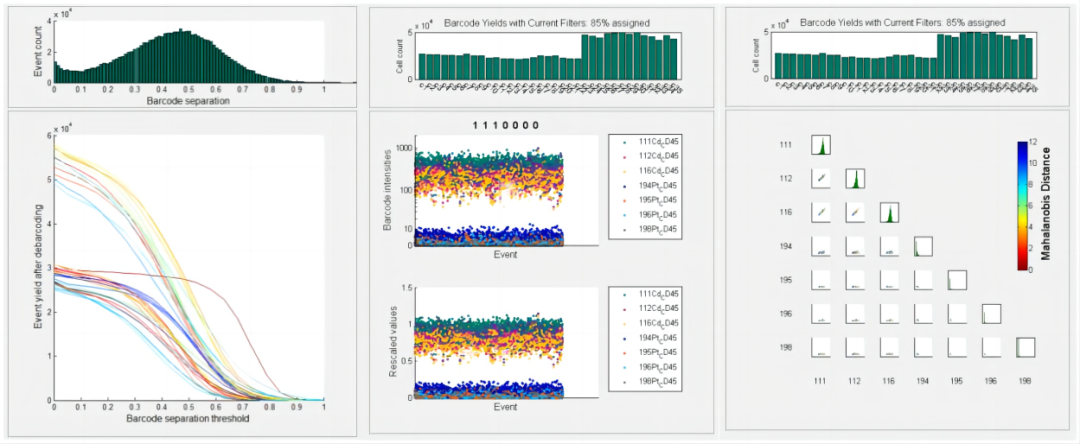Click the middle Barcode Yields bar chart
This screenshot has width=1080, height=444.
click(548, 57)
